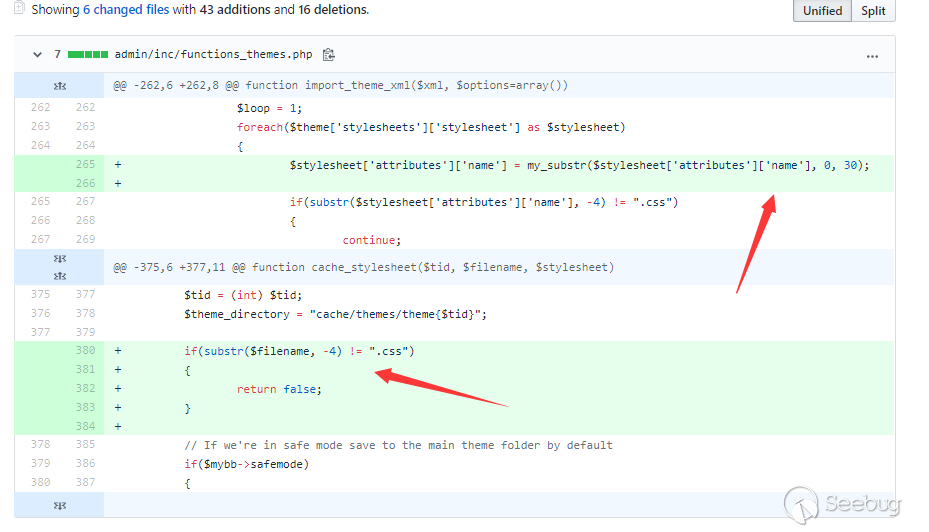
Task: Open the file options ellipsis menu
Action: (872, 56)
